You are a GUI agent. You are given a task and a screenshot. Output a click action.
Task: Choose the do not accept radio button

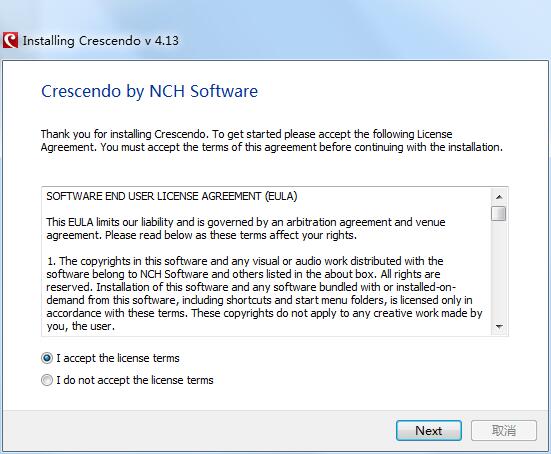47,380
